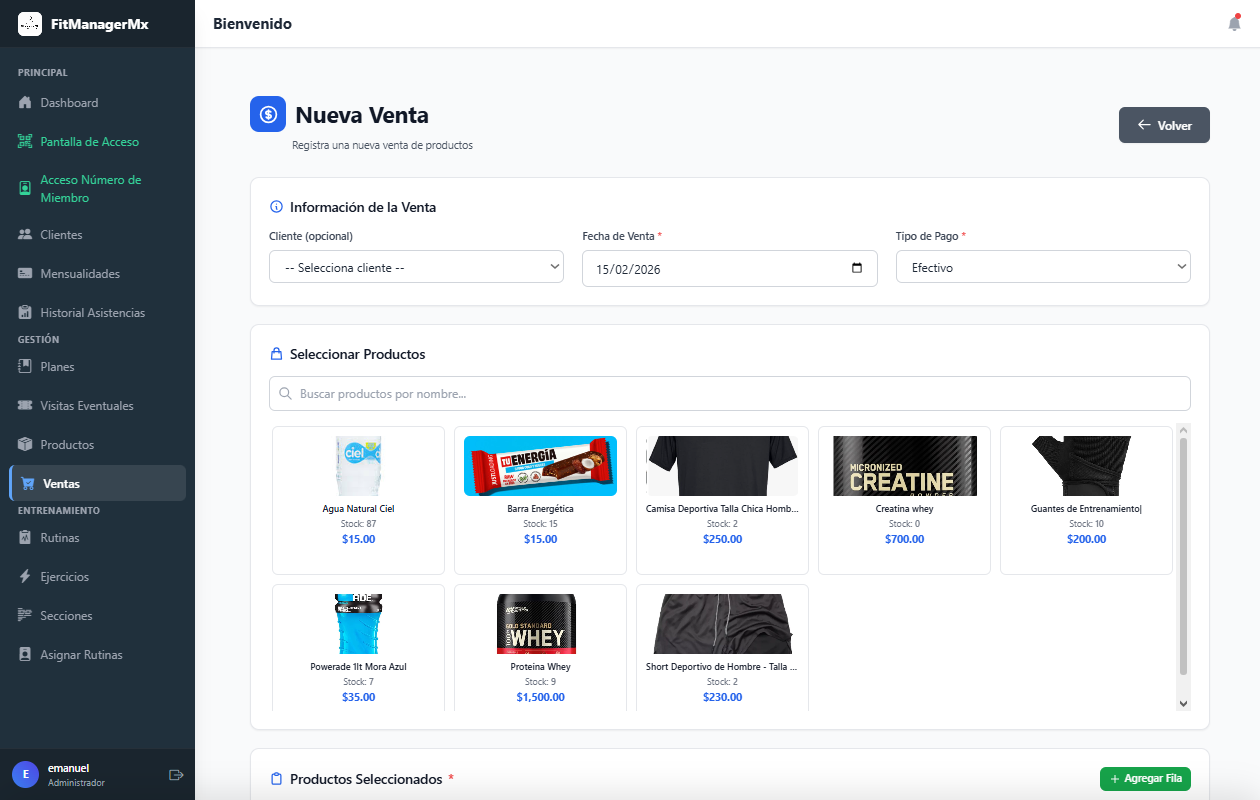Open Productos via the box icon
The height and width of the screenshot is (800, 1260).
click(25, 444)
